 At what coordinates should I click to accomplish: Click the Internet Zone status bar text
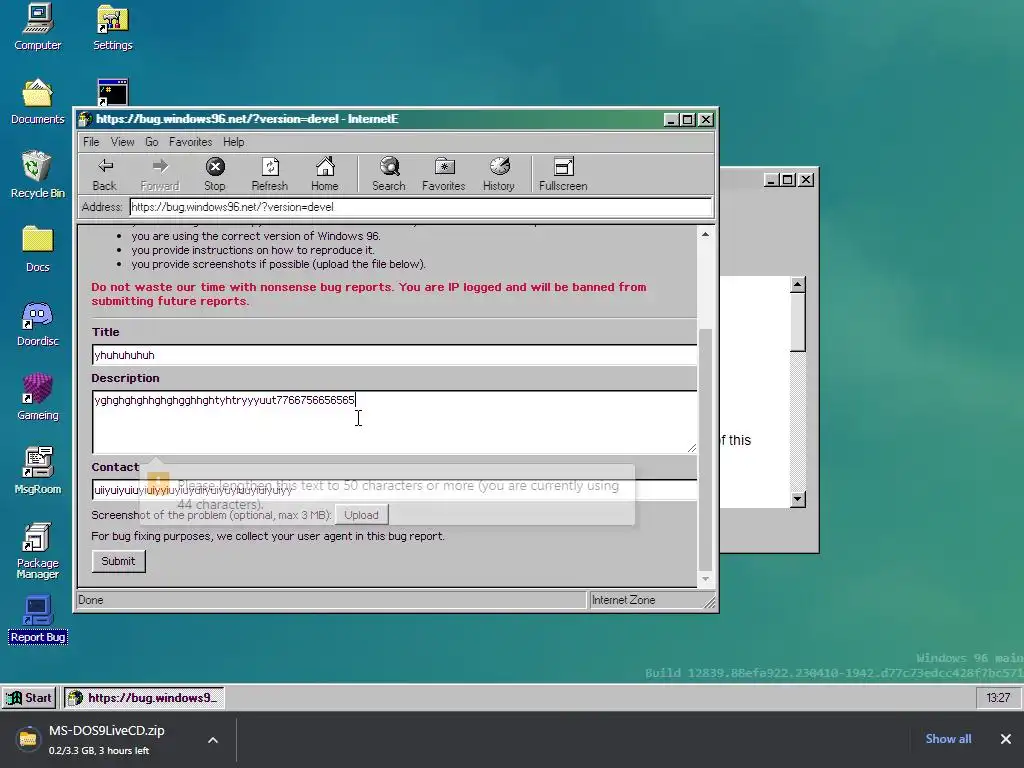point(623,600)
